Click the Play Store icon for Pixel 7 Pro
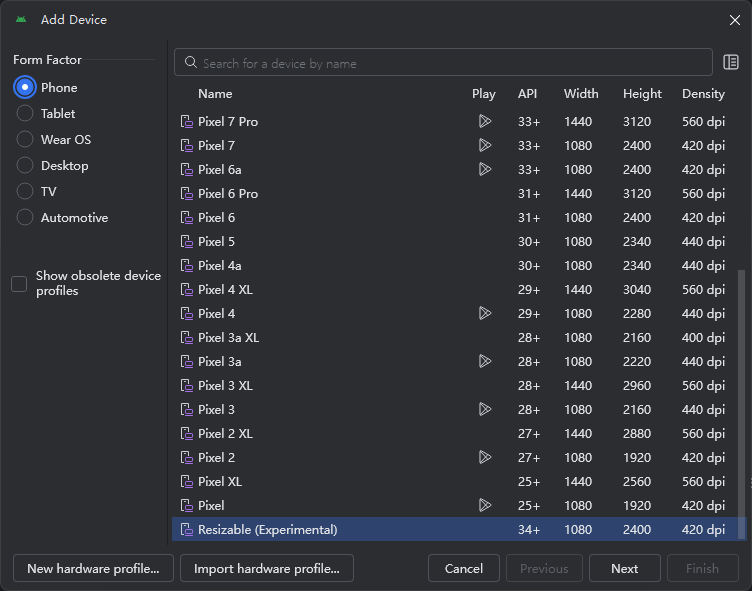 tap(484, 122)
